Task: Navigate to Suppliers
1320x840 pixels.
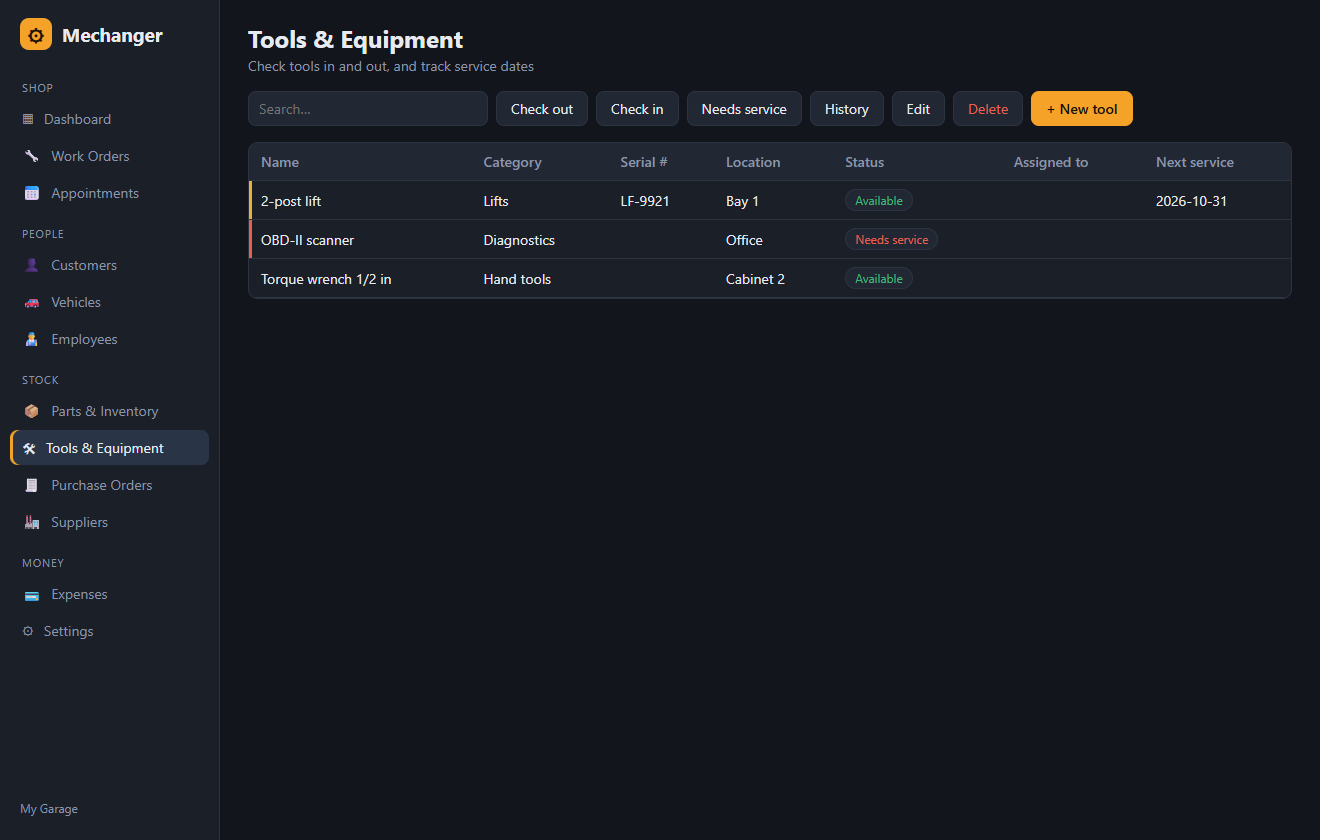Action: (x=110, y=522)
